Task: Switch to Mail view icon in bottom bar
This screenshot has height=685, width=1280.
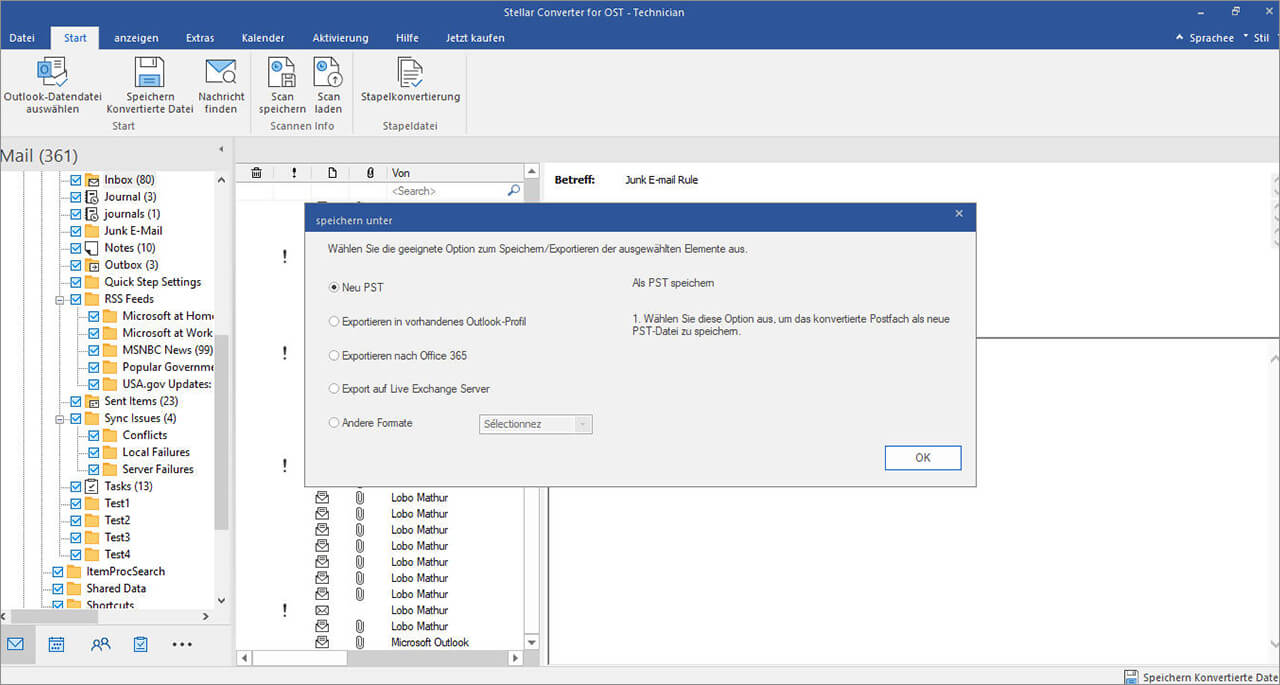Action: tap(16, 644)
